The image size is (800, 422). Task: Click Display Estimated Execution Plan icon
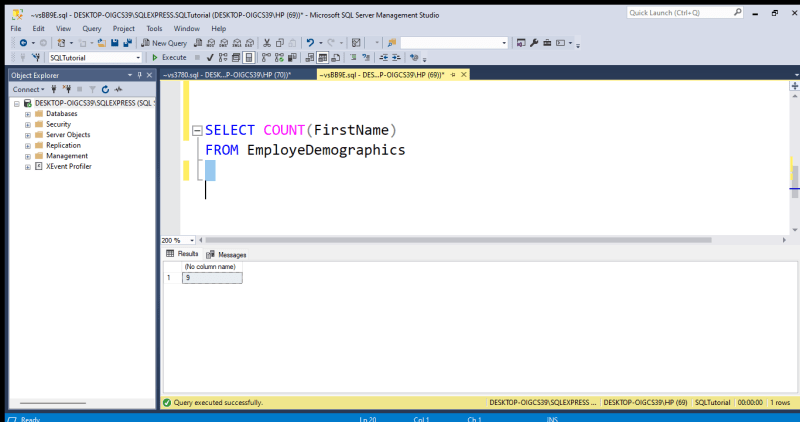click(223, 58)
